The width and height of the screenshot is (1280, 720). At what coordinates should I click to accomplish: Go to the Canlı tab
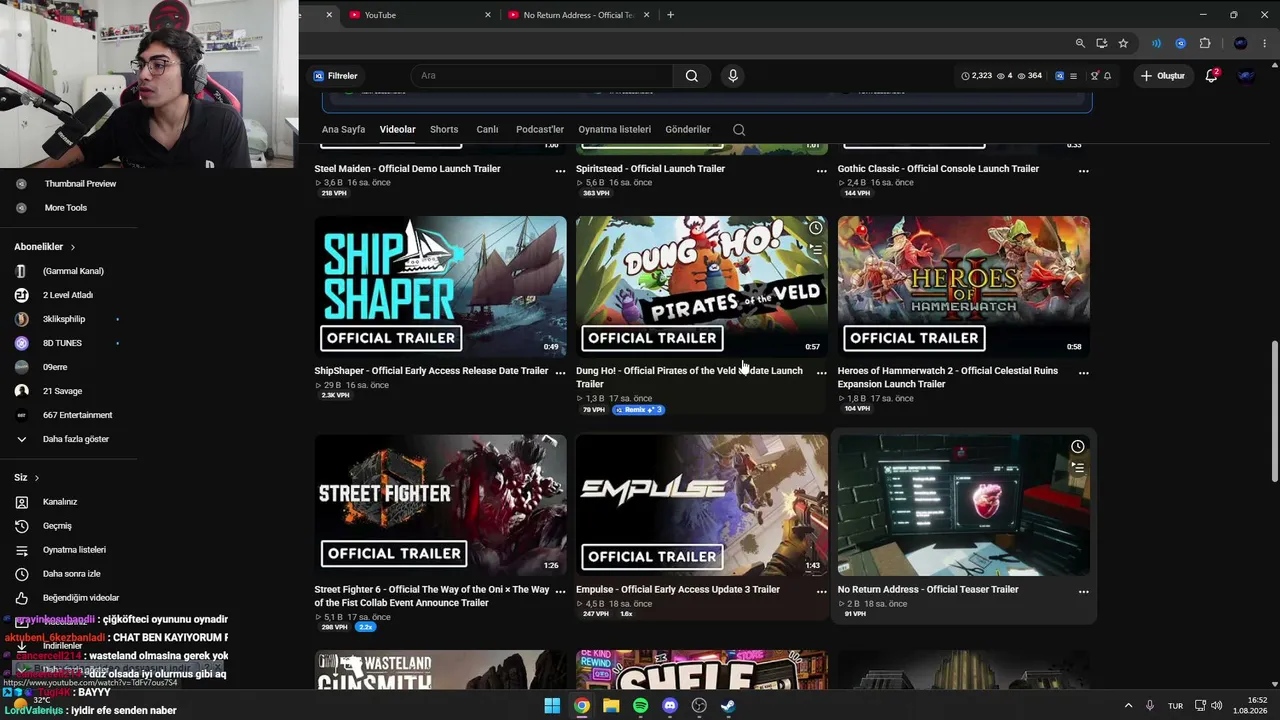[x=487, y=130]
